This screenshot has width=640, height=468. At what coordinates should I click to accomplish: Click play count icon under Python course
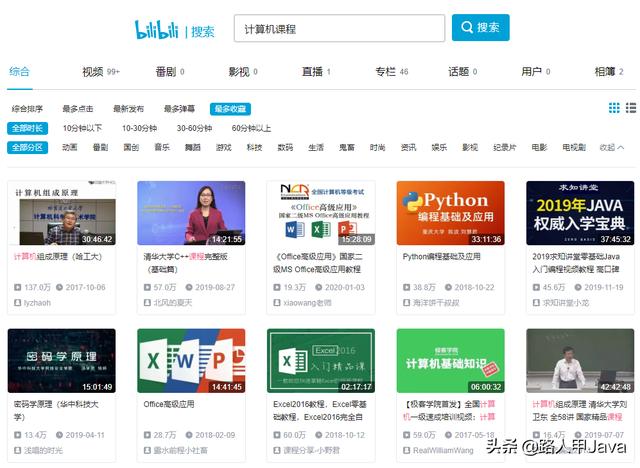(406, 287)
